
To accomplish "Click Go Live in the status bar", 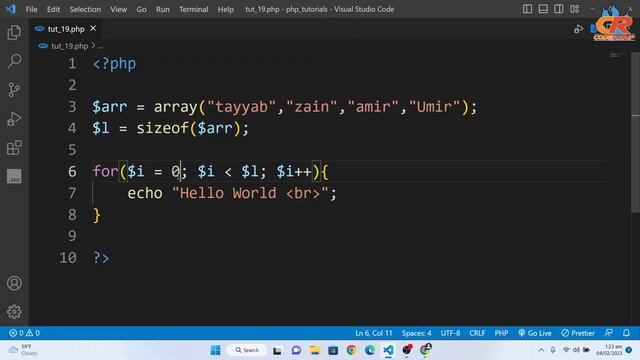I will (535, 333).
